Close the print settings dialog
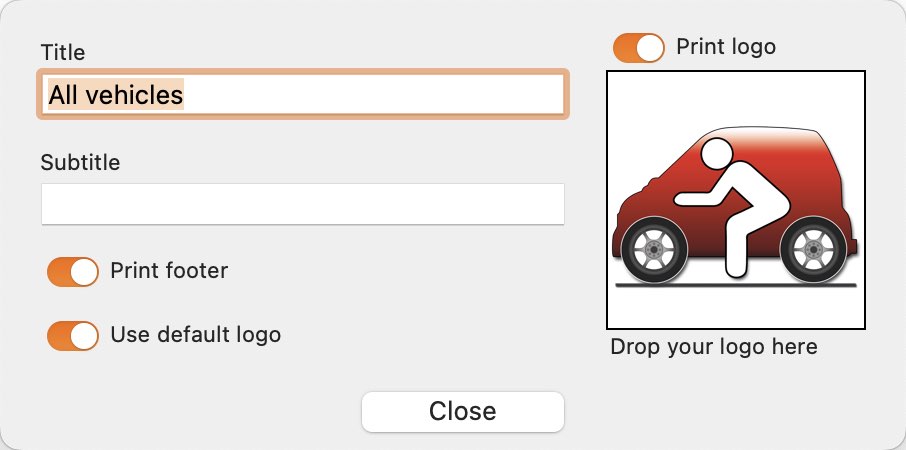The width and height of the screenshot is (906, 450). (x=463, y=411)
